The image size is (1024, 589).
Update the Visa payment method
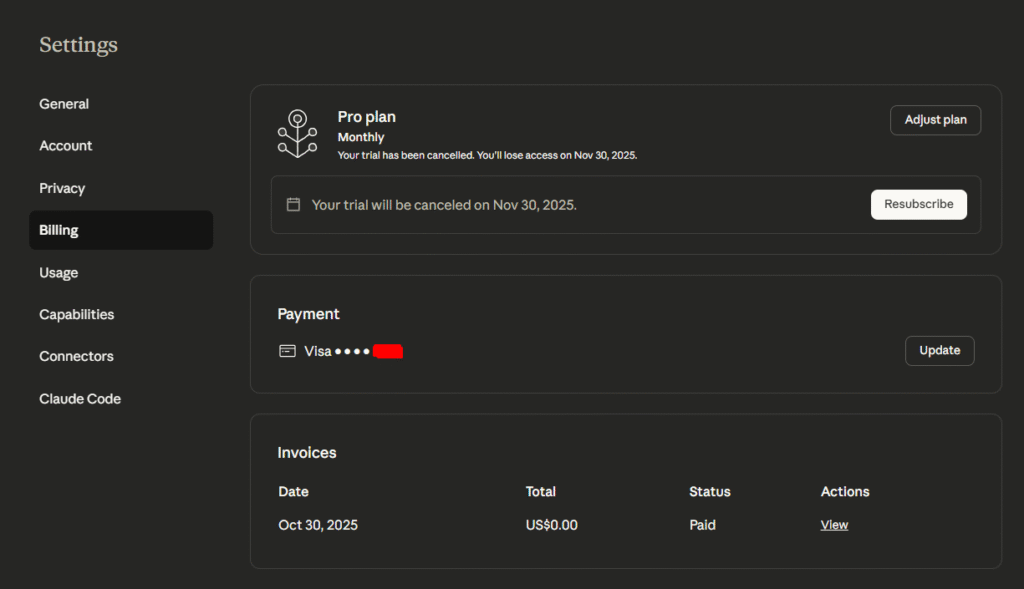pos(939,351)
